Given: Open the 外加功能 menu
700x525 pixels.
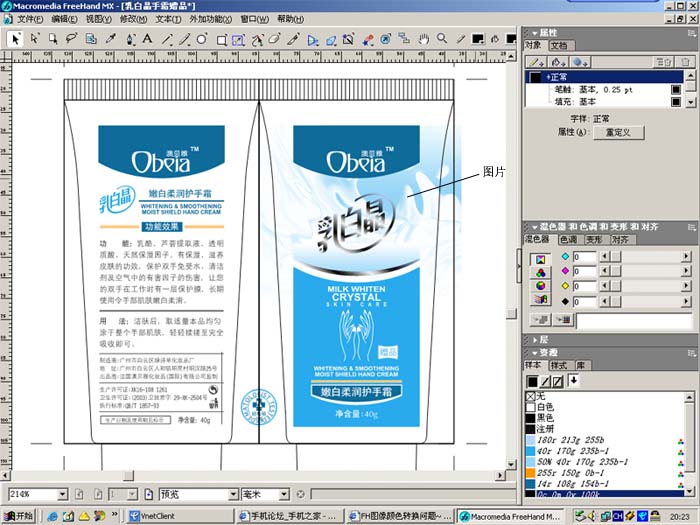Looking at the screenshot, I should click(x=210, y=19).
